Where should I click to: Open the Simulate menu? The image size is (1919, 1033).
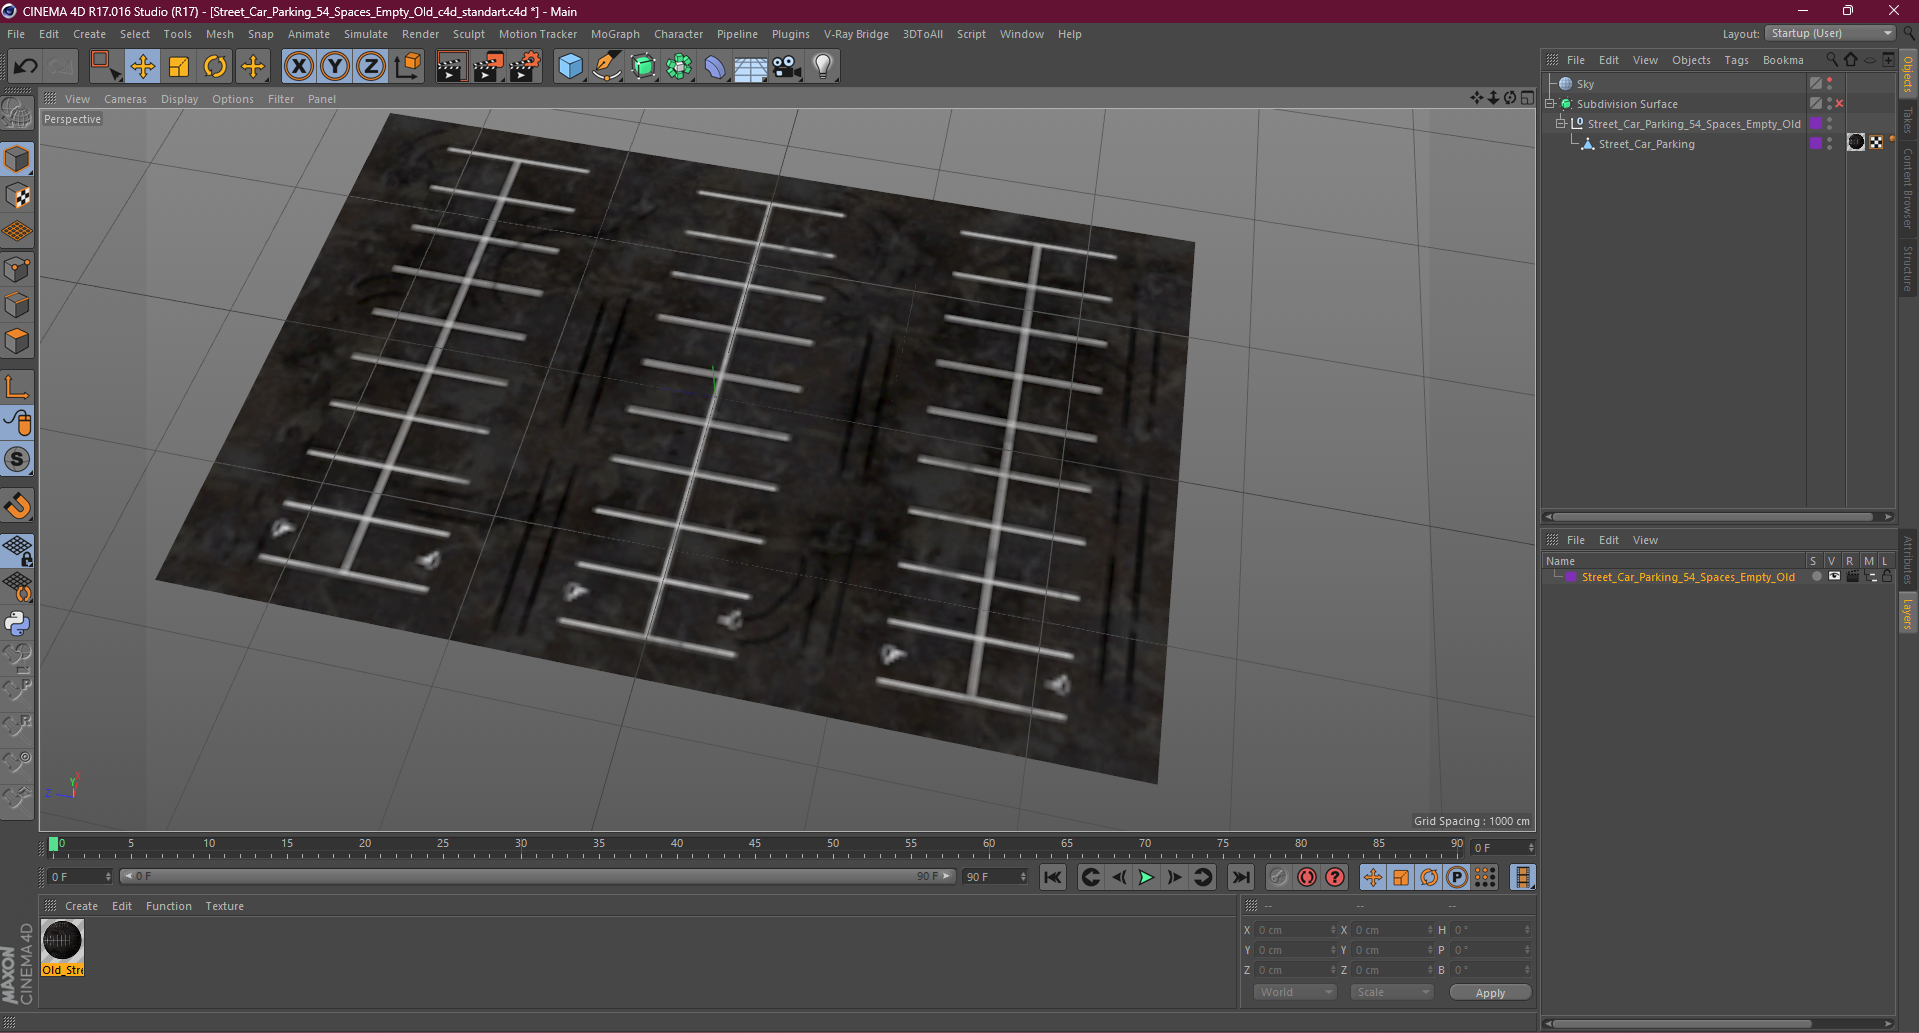click(x=365, y=34)
